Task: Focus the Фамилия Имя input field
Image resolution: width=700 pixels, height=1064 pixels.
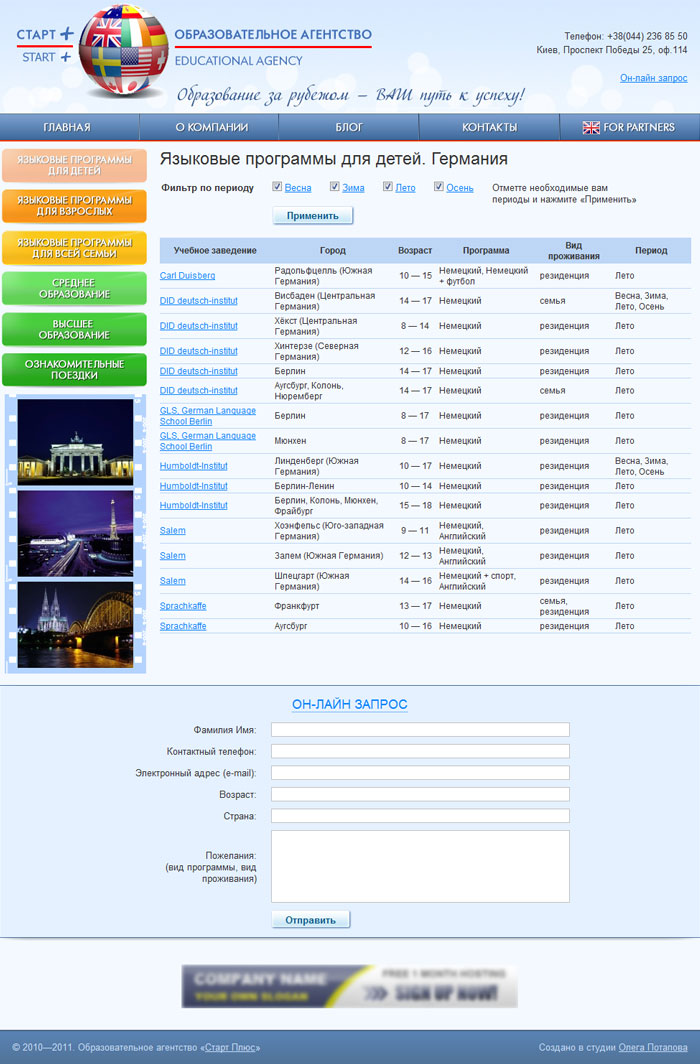Action: [421, 729]
